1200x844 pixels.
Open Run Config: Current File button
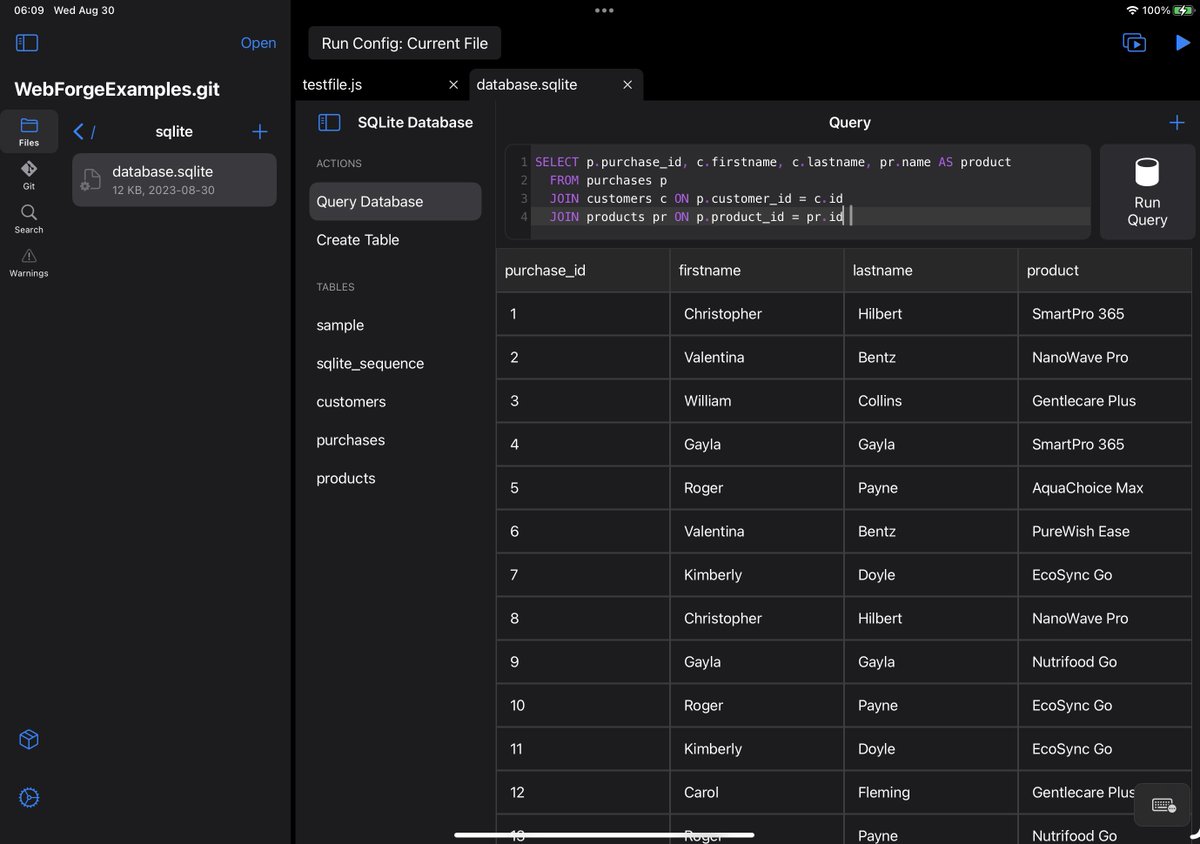[x=405, y=43]
